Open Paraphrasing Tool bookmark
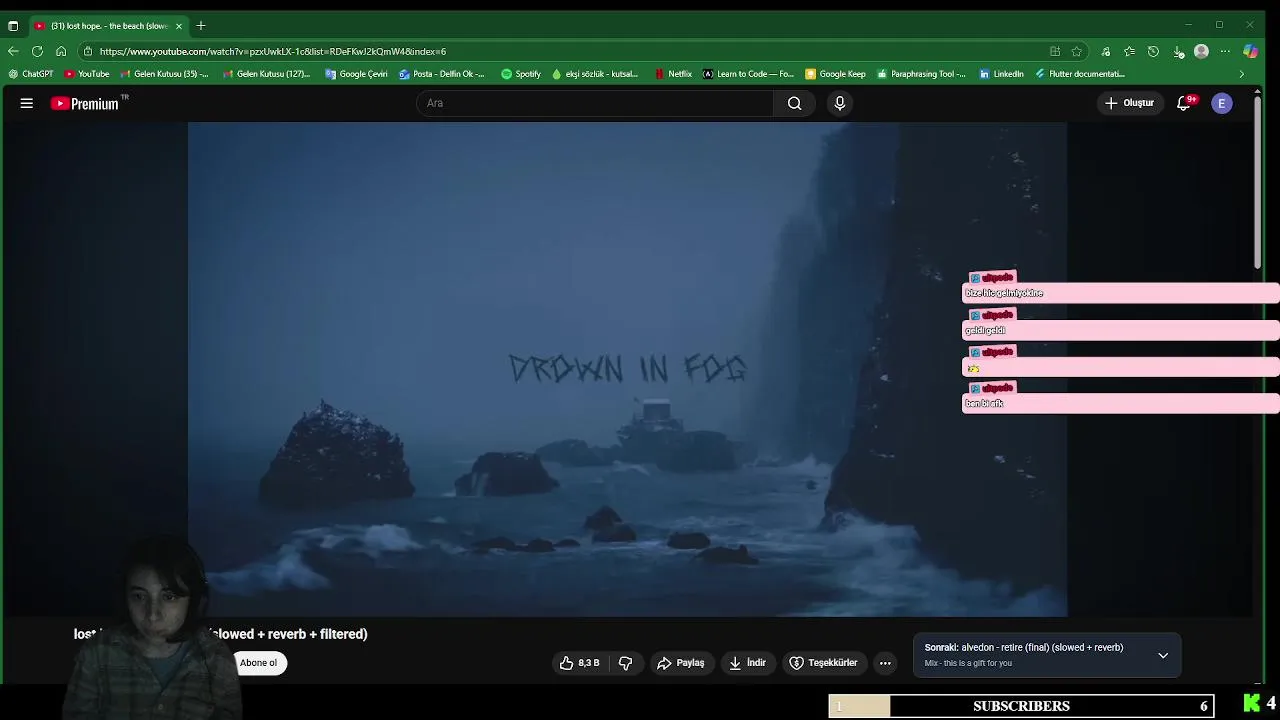Viewport: 1280px width, 720px height. tap(921, 74)
